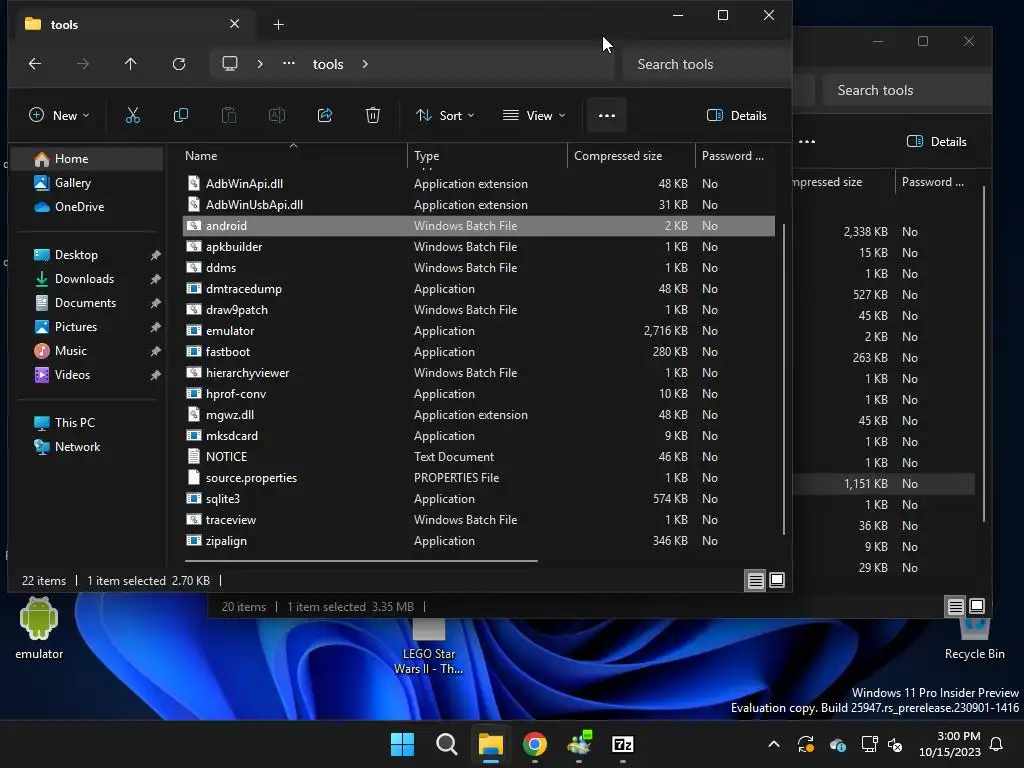This screenshot has width=1024, height=768.
Task: Open OneDrive in navigation pane
Action: [x=79, y=207]
